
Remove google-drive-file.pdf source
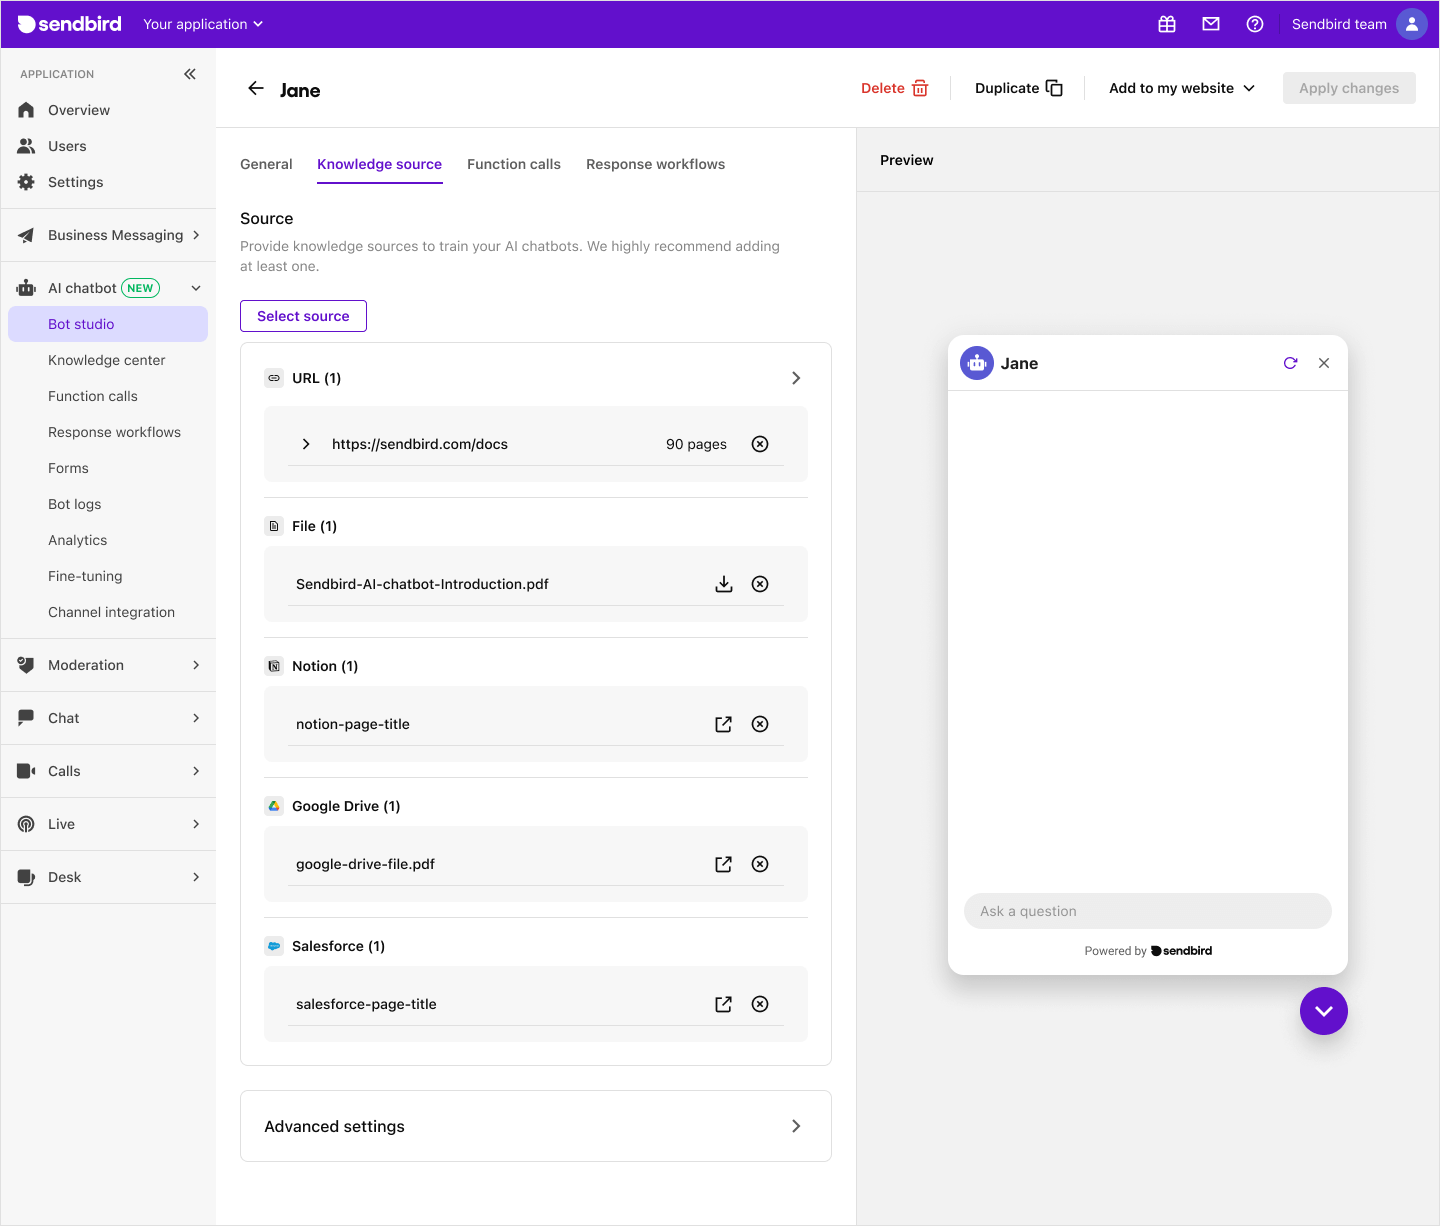point(760,864)
